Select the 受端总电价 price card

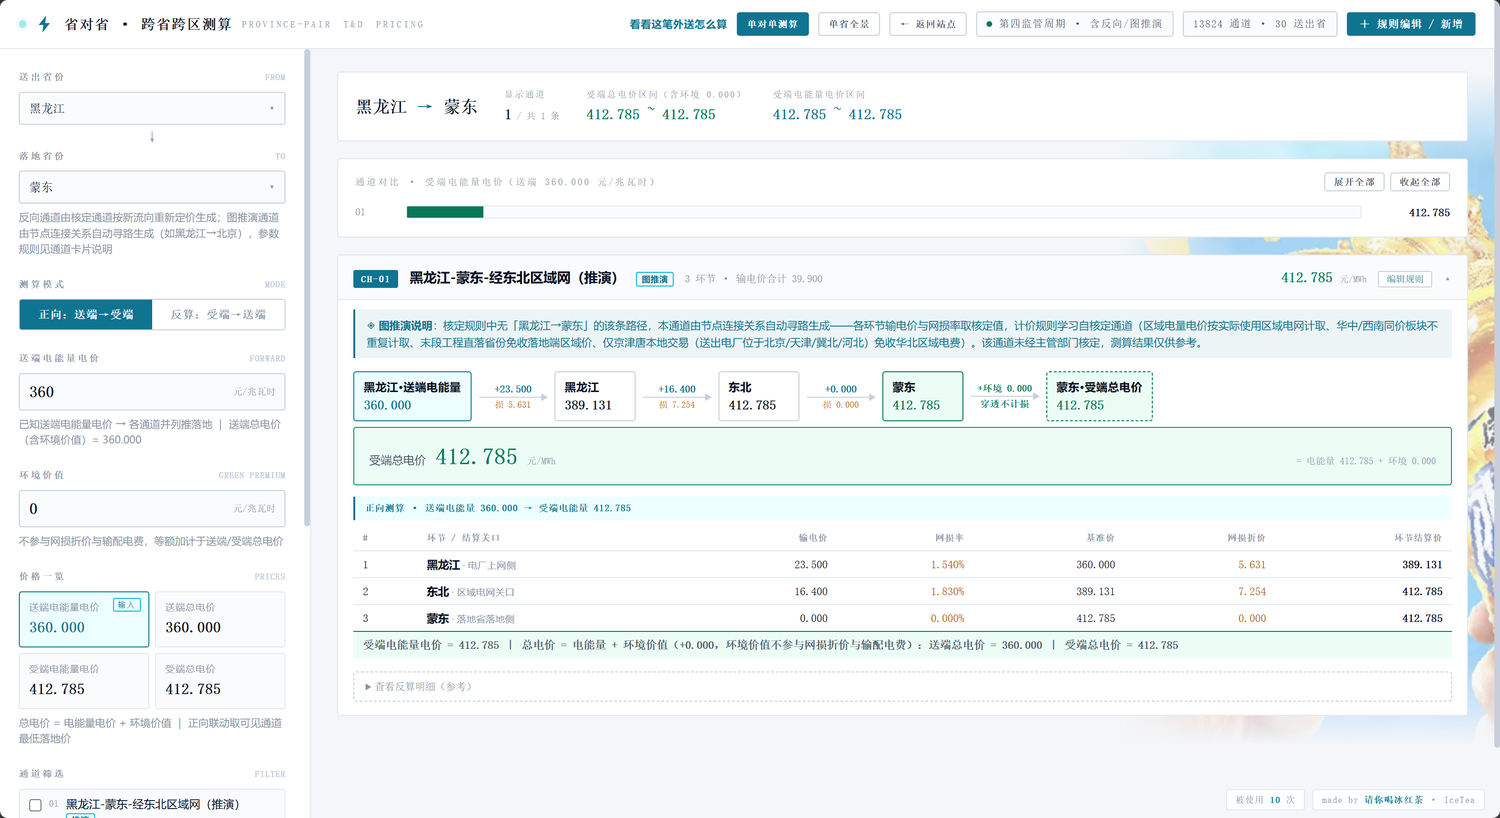220,681
